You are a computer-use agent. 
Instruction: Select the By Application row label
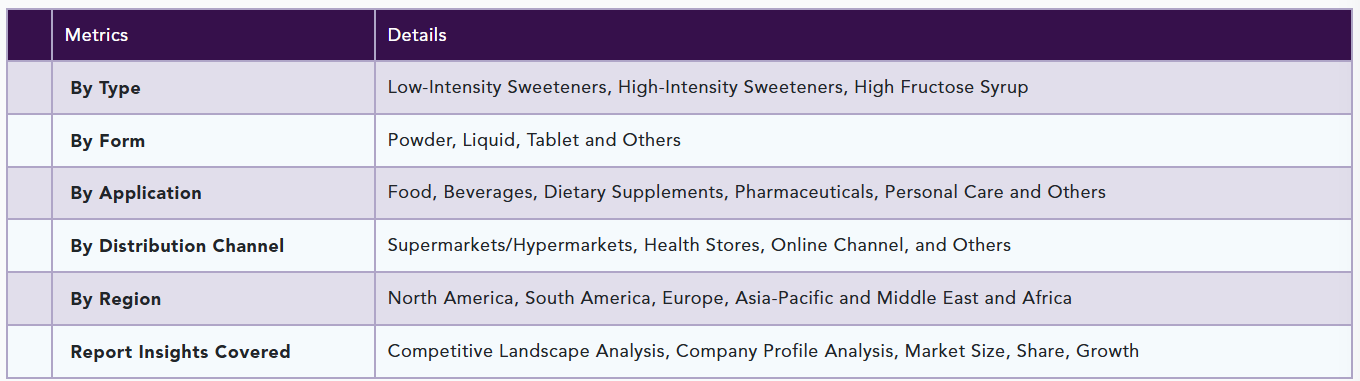[x=136, y=193]
